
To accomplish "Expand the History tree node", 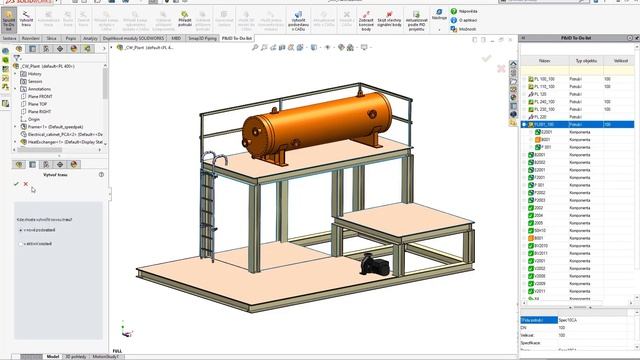I will pos(16,74).
